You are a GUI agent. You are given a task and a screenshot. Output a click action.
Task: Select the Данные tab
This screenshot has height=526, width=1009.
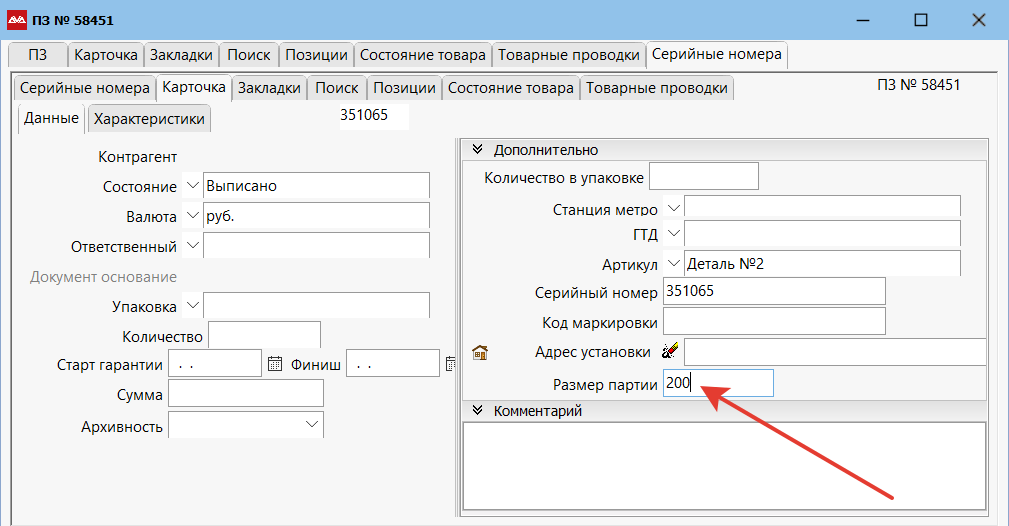[x=51, y=118]
